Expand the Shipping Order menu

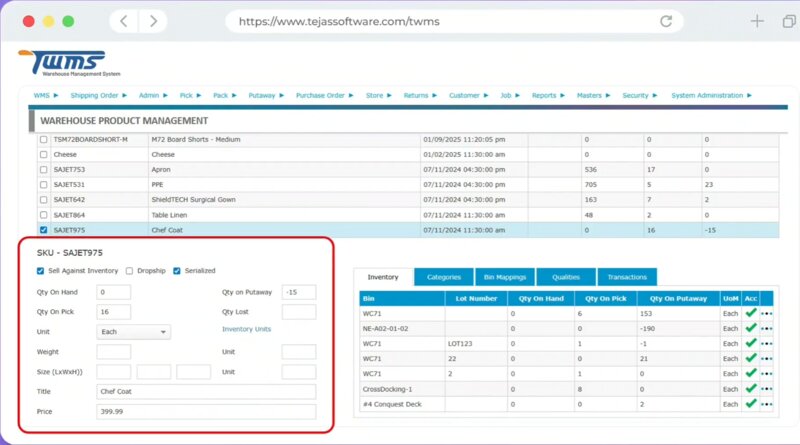click(x=98, y=96)
